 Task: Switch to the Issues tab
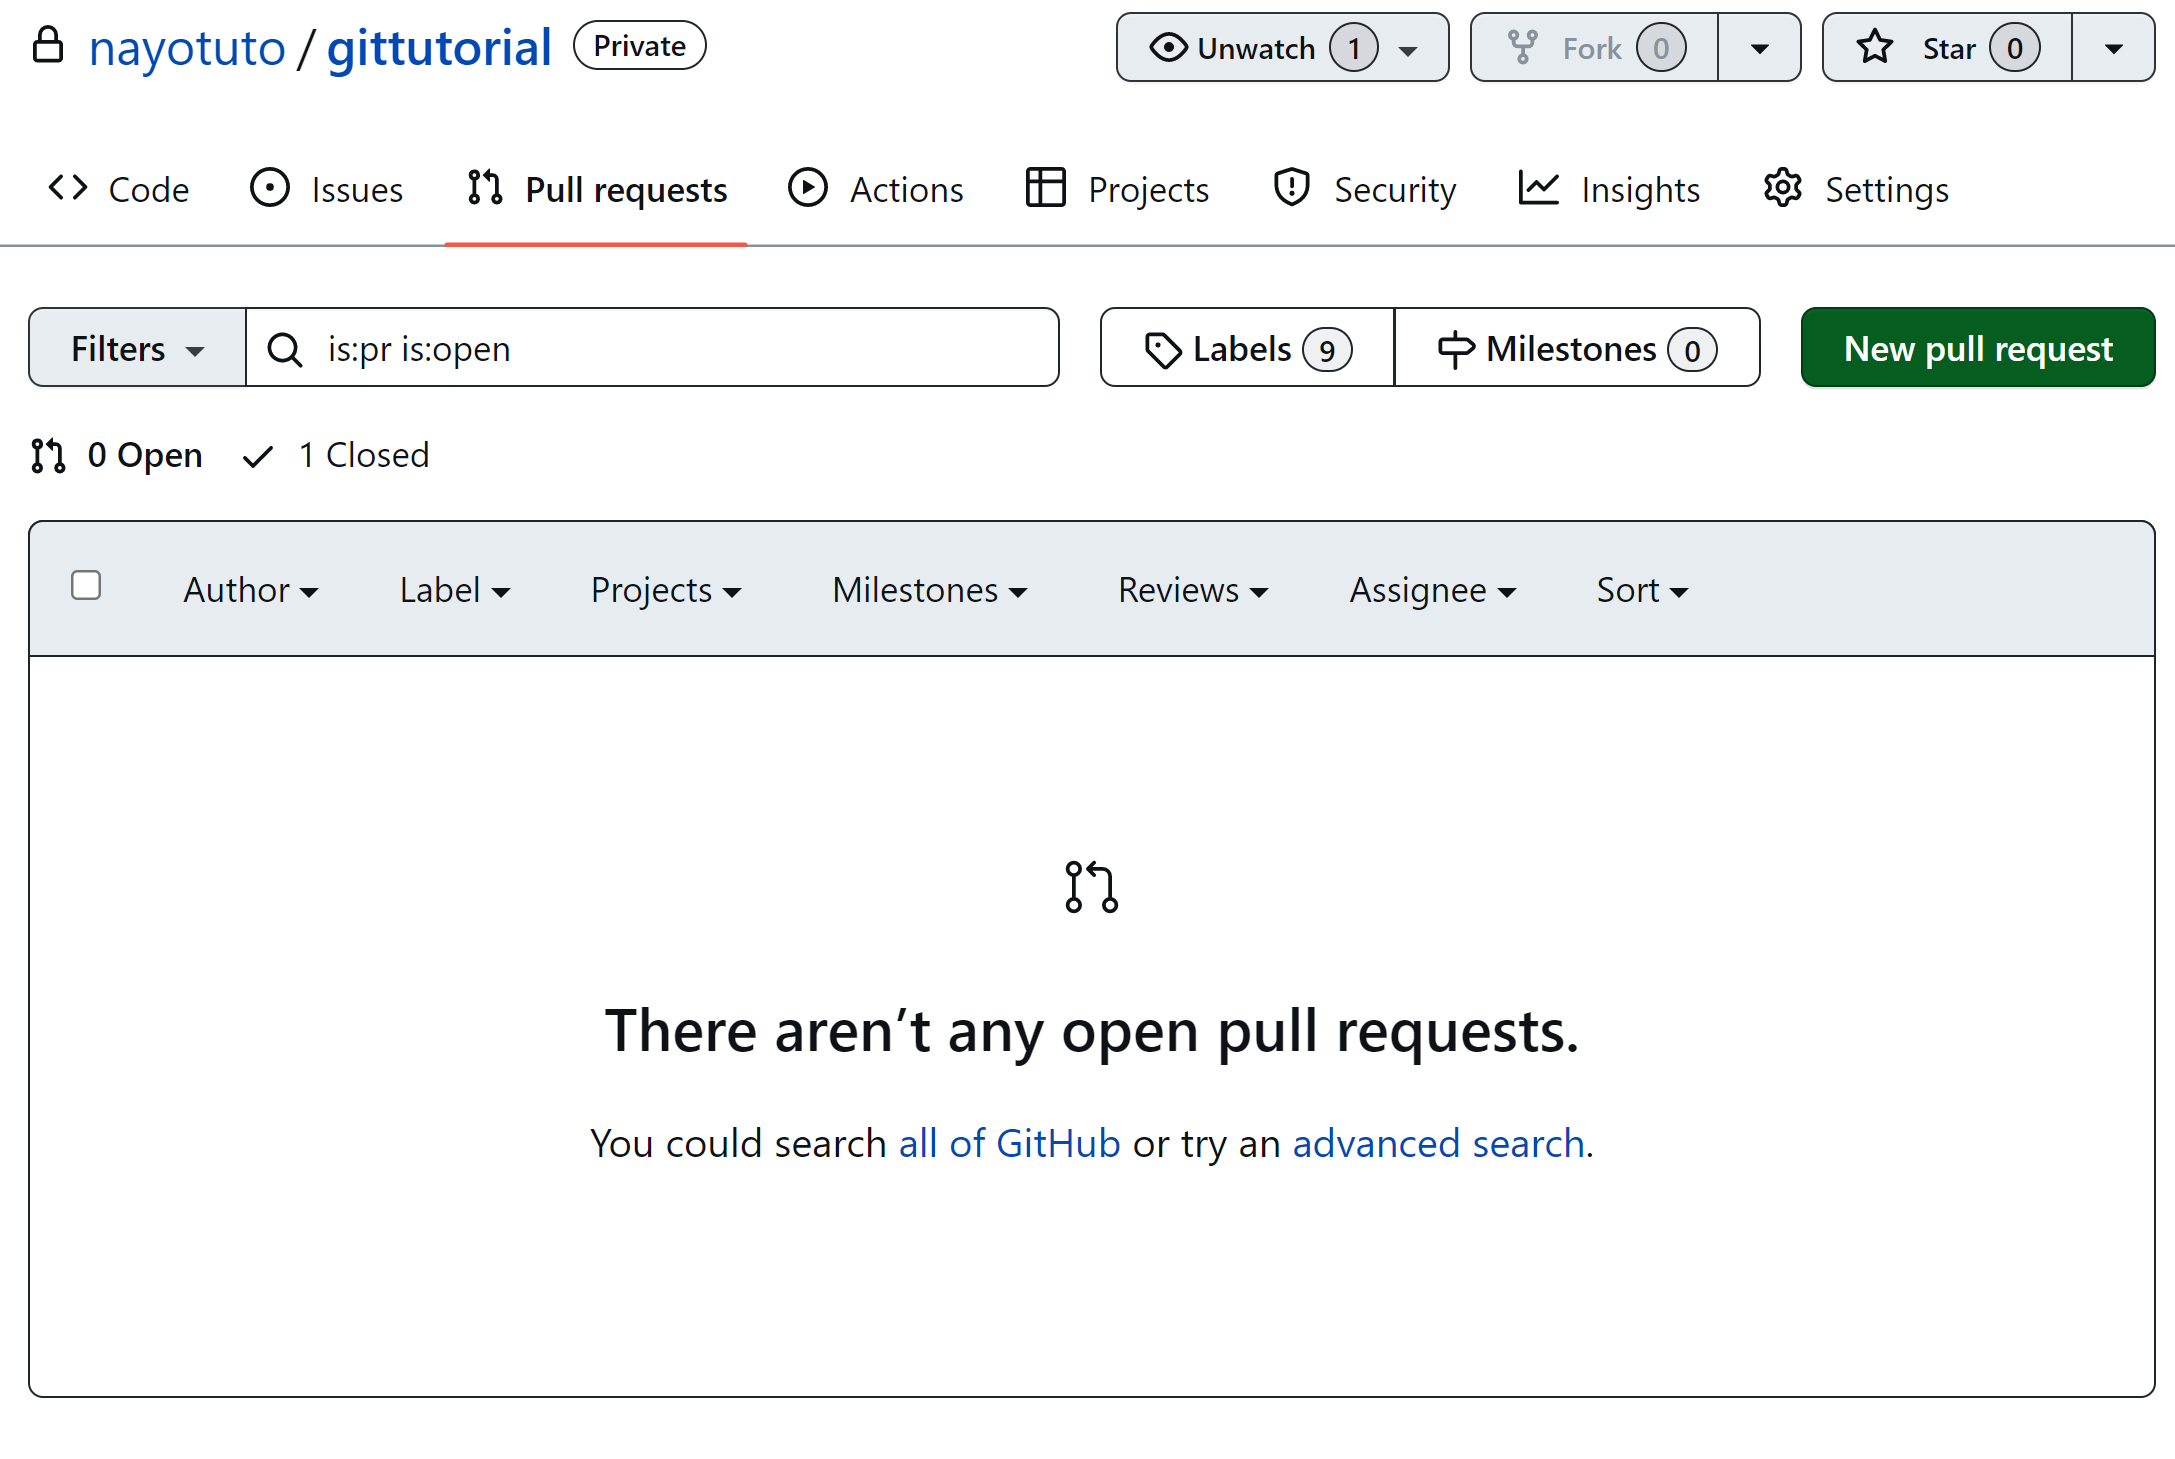click(x=327, y=189)
